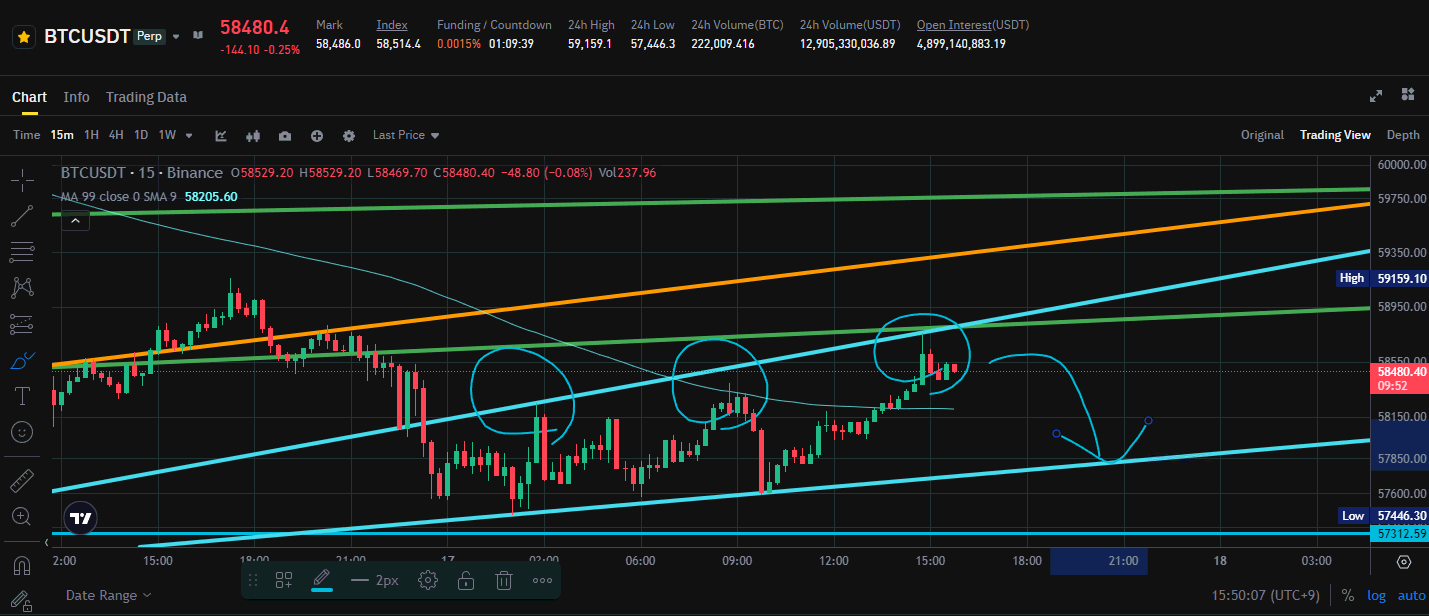Click the 57312.59 horizontal line price label
The width and height of the screenshot is (1429, 616).
(x=1398, y=534)
